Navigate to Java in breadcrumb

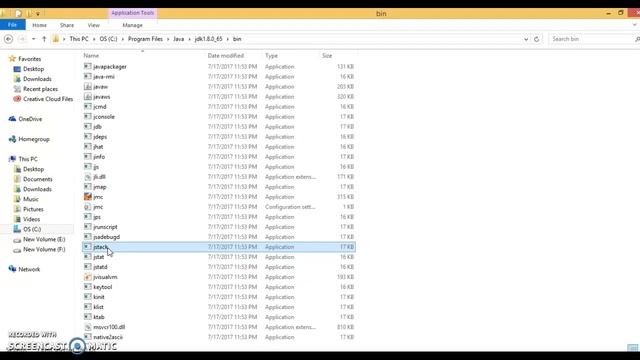click(x=178, y=39)
